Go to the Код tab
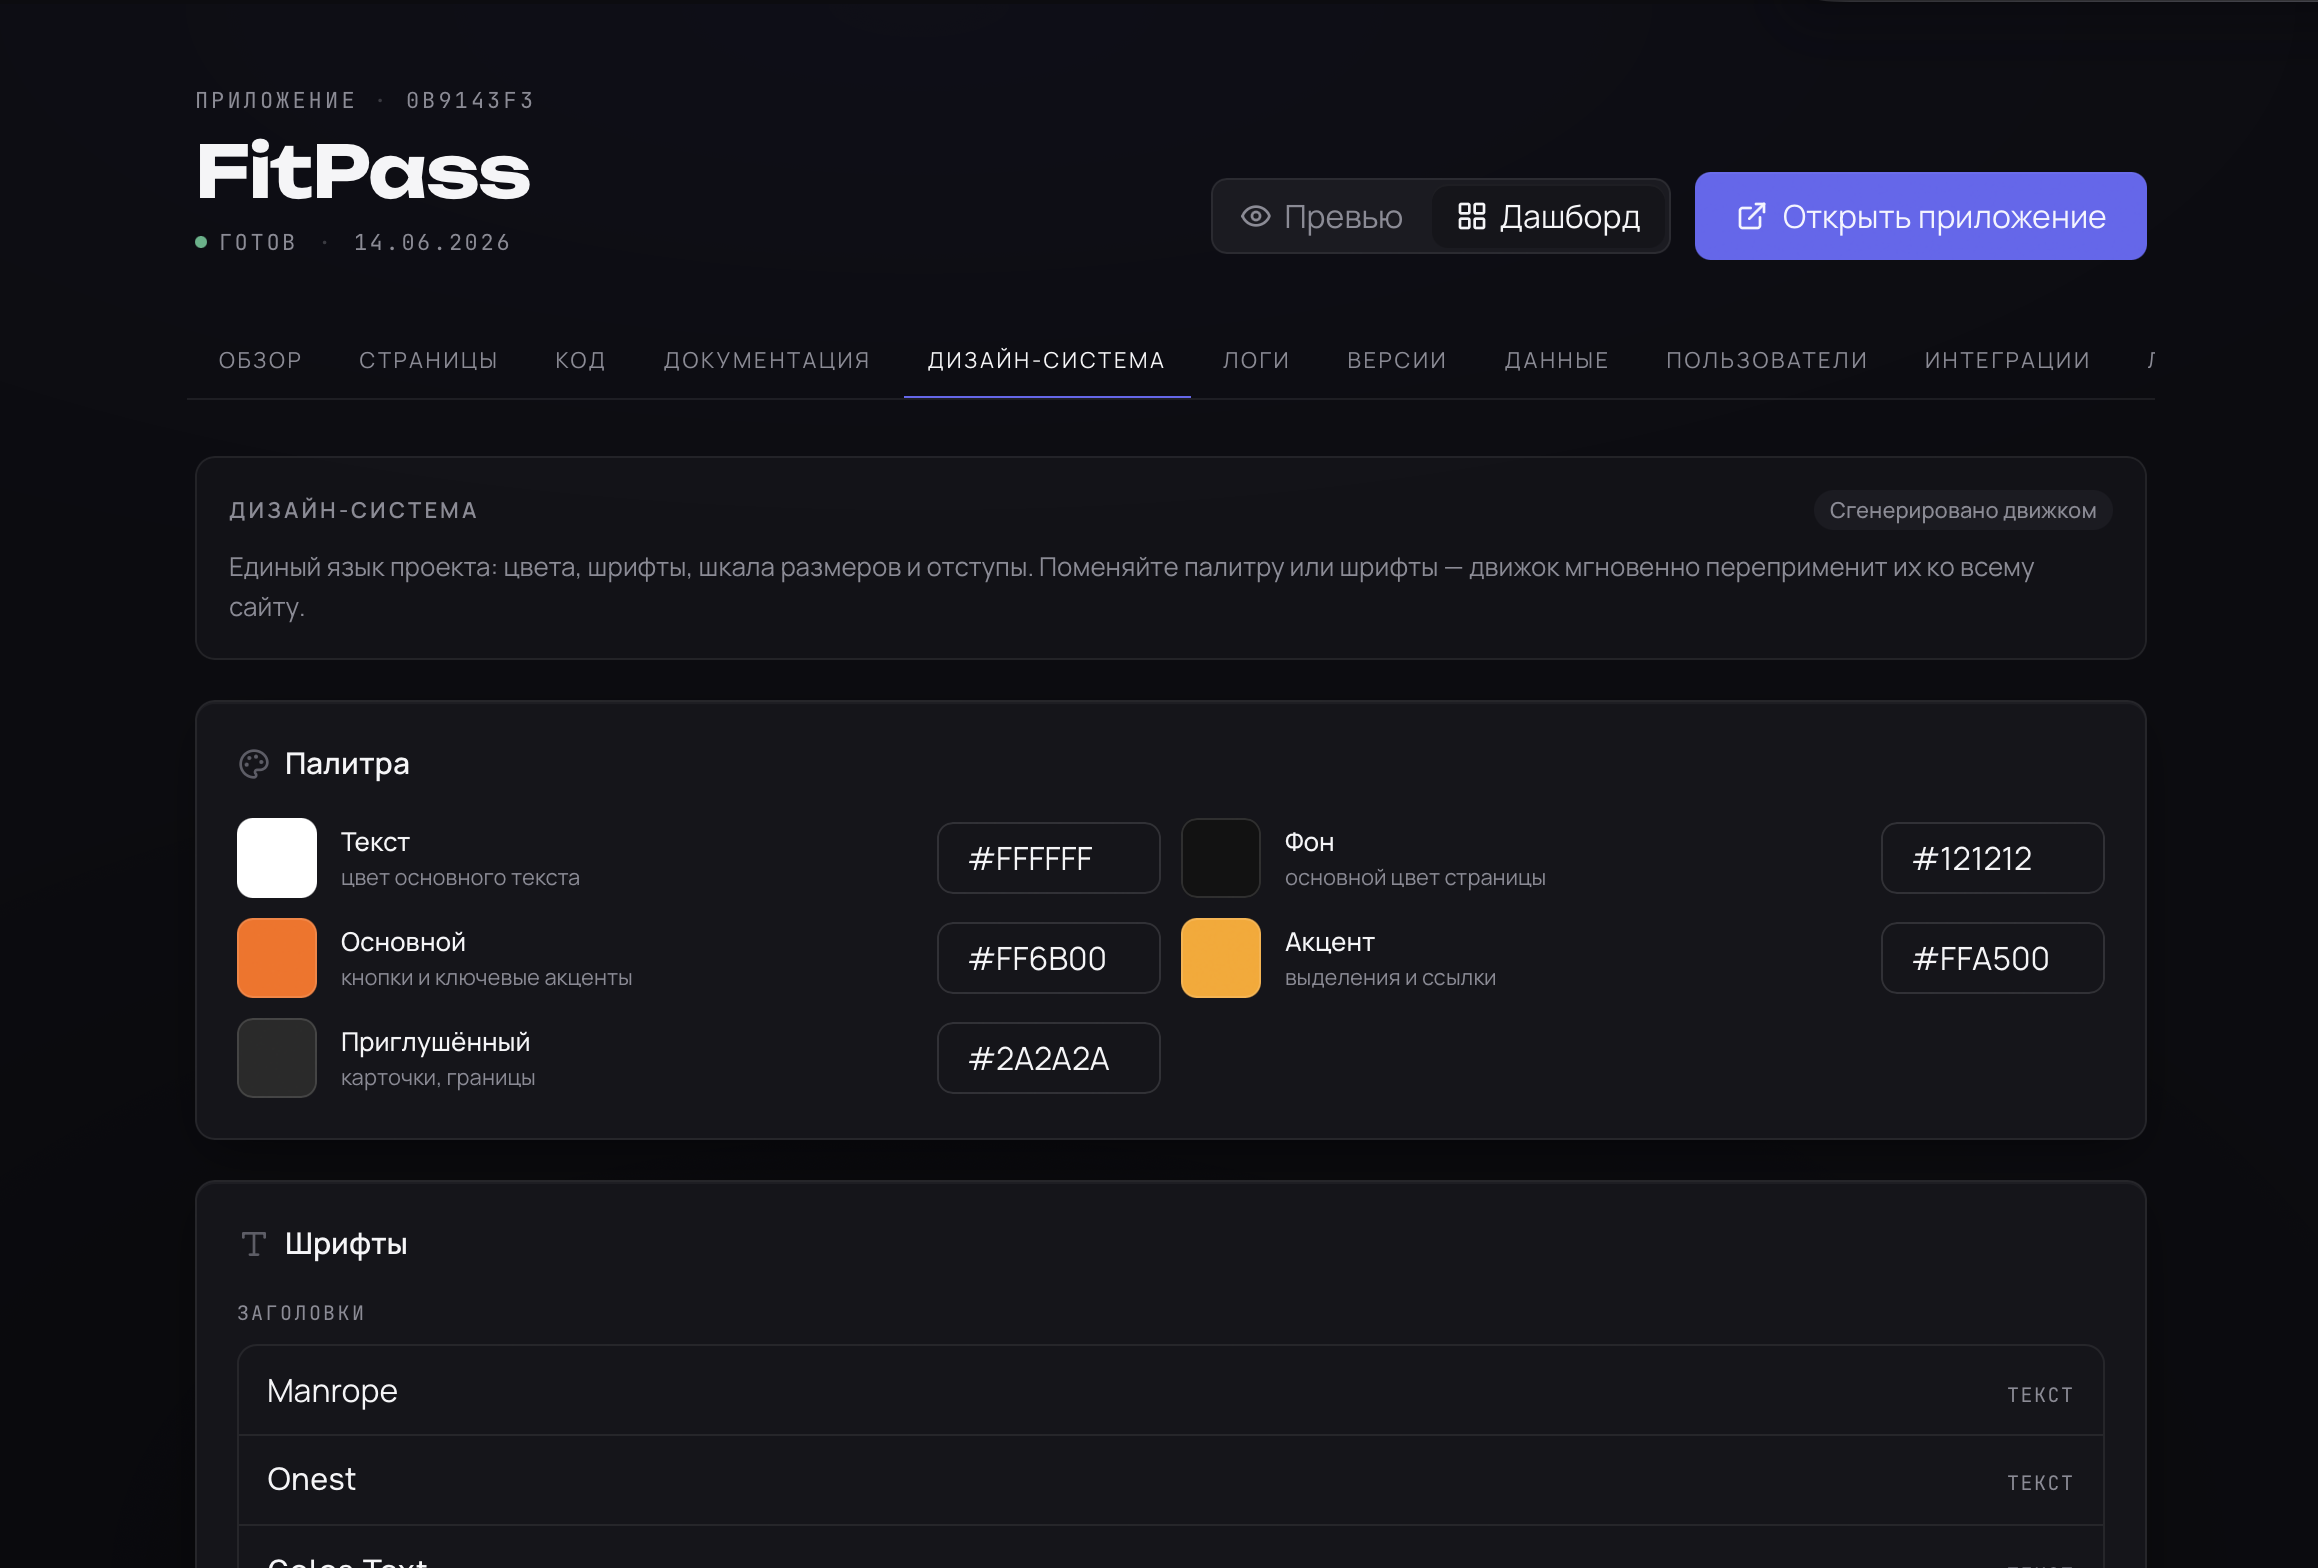This screenshot has width=2318, height=1568. 580,360
